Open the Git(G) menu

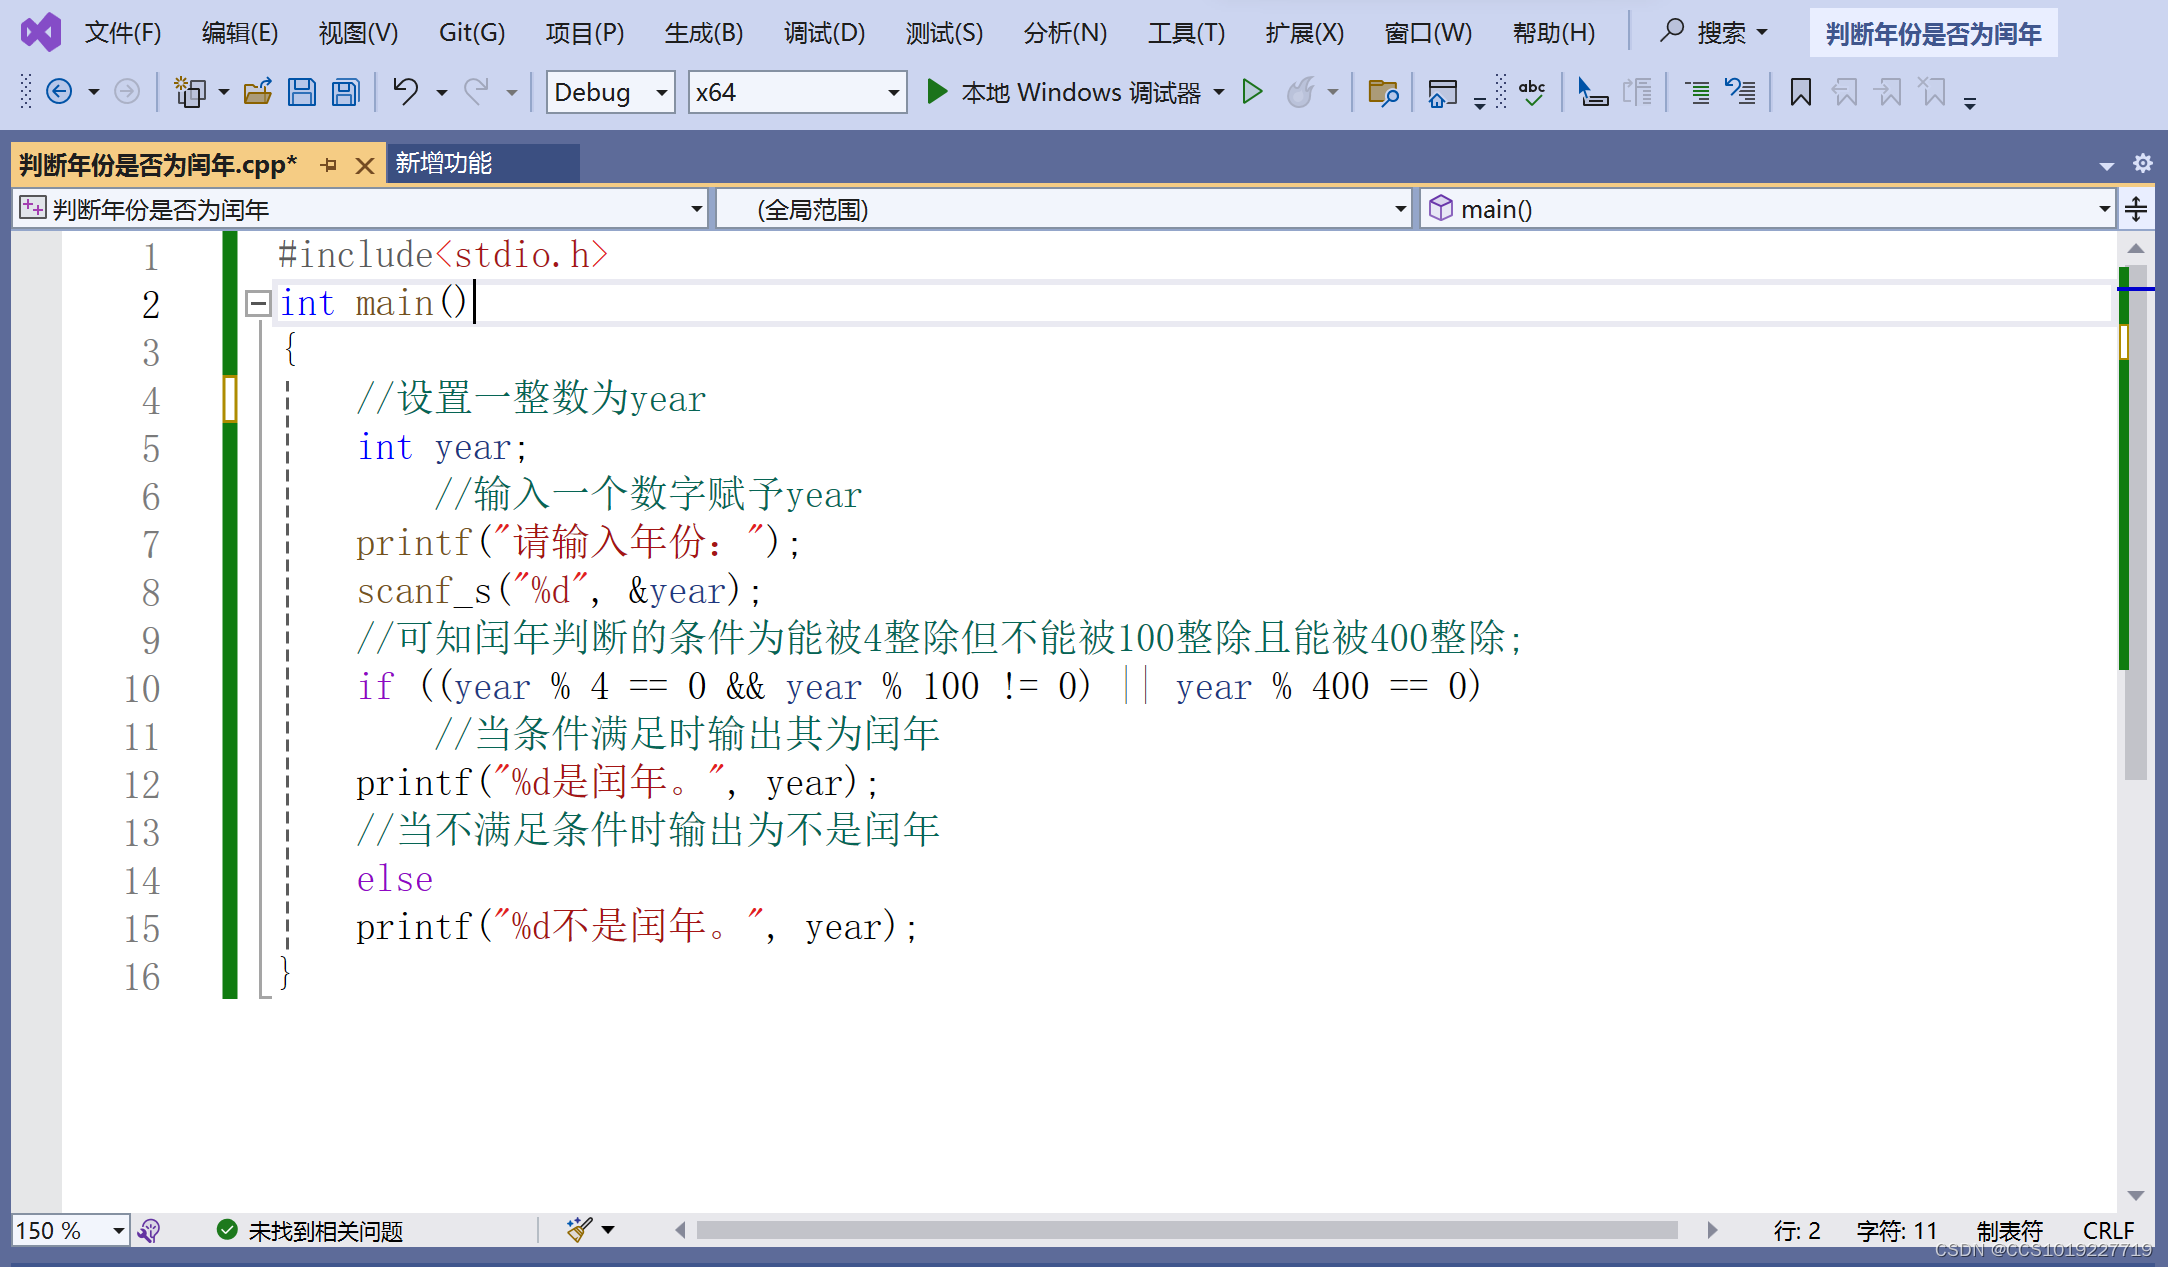tap(472, 33)
